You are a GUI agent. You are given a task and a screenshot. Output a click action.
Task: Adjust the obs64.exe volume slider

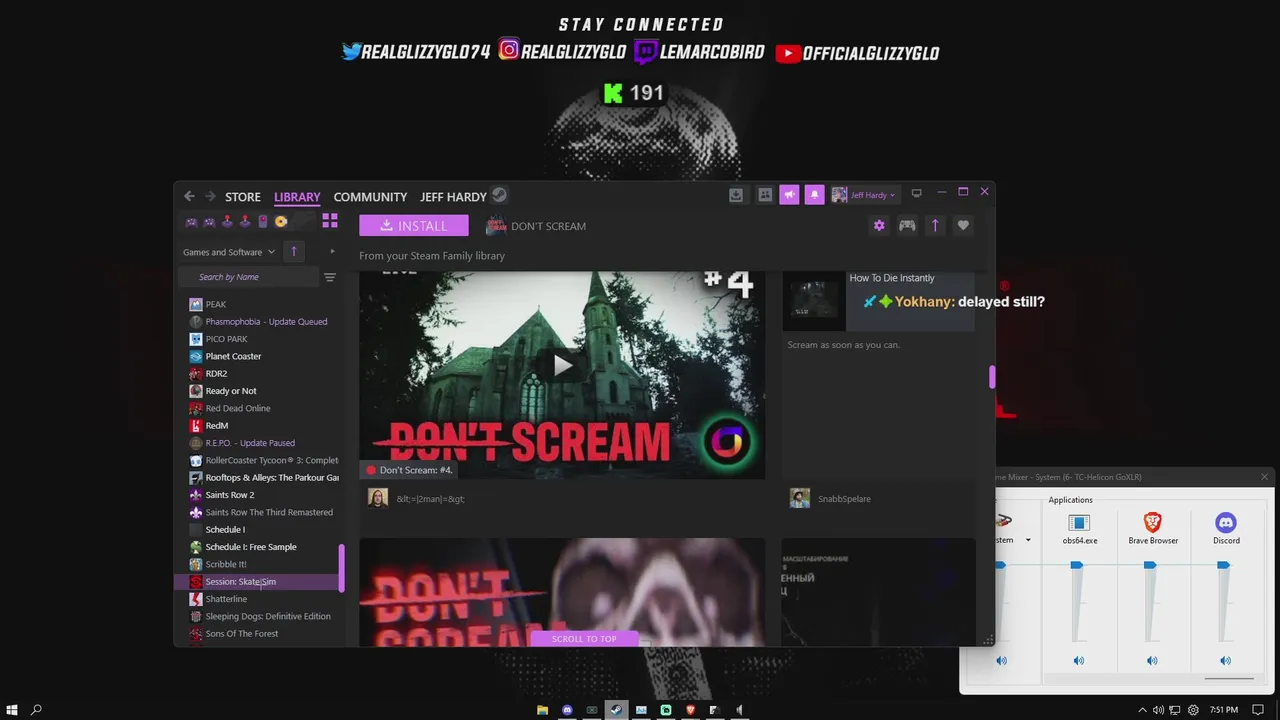[x=1077, y=566]
